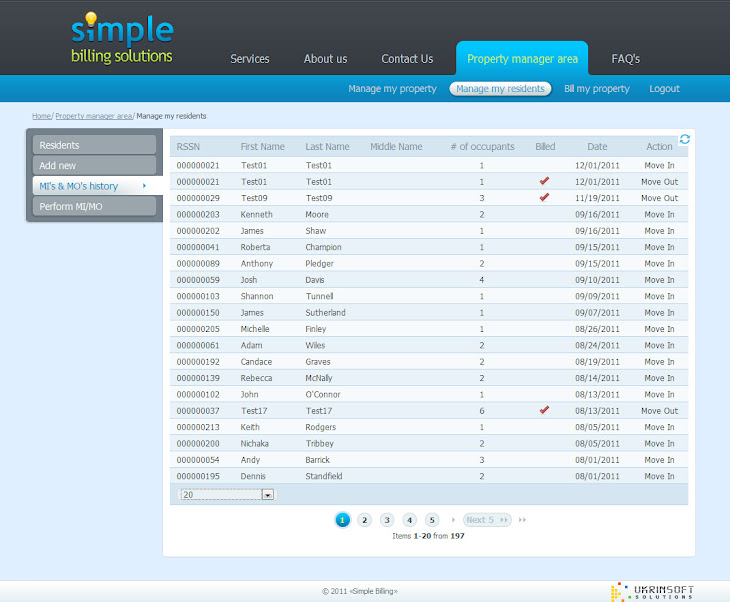The width and height of the screenshot is (730, 602).
Task: Sort by the RSSN column header
Action: [188, 147]
